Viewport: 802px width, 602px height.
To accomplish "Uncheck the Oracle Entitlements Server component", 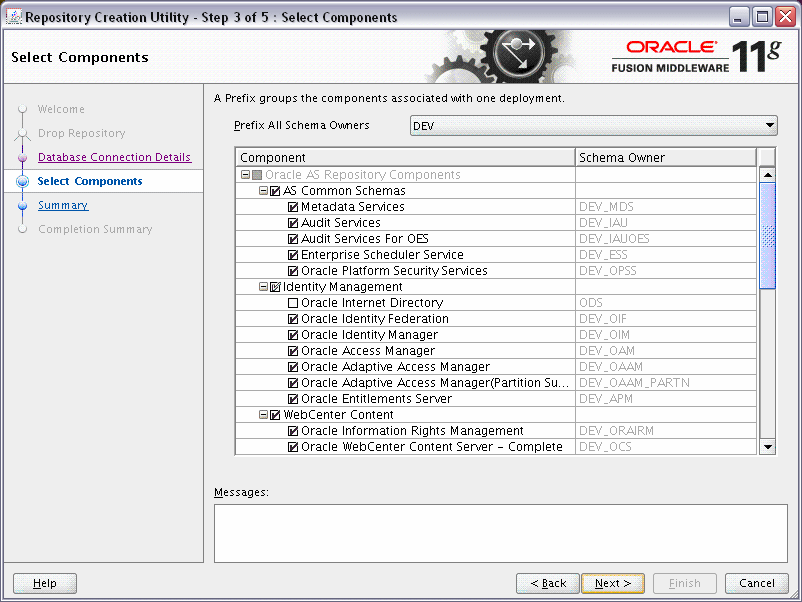I will 293,398.
